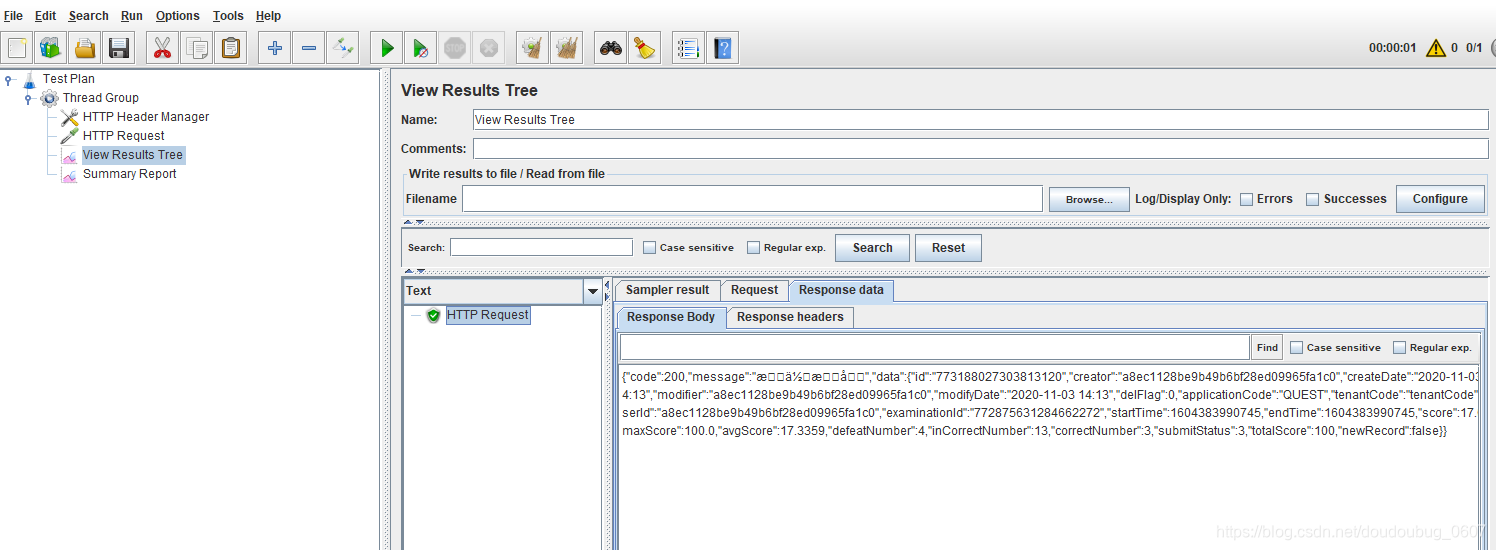1496x550 pixels.
Task: Open Search with binoculars icon
Action: pyautogui.click(x=610, y=47)
